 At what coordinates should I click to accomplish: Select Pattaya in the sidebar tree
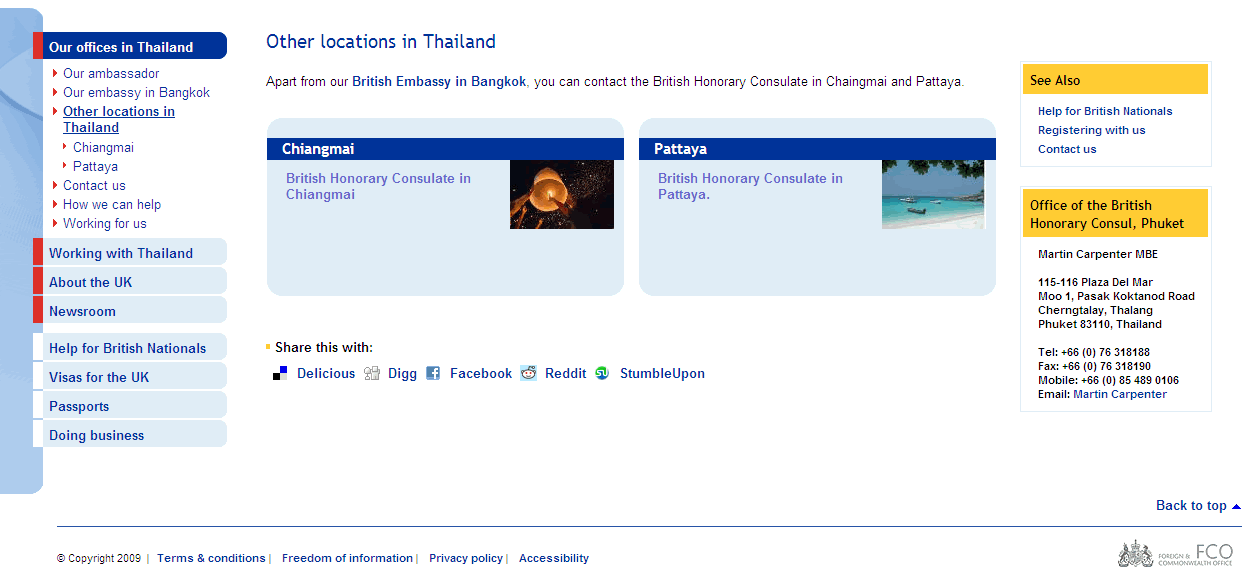[x=95, y=166]
